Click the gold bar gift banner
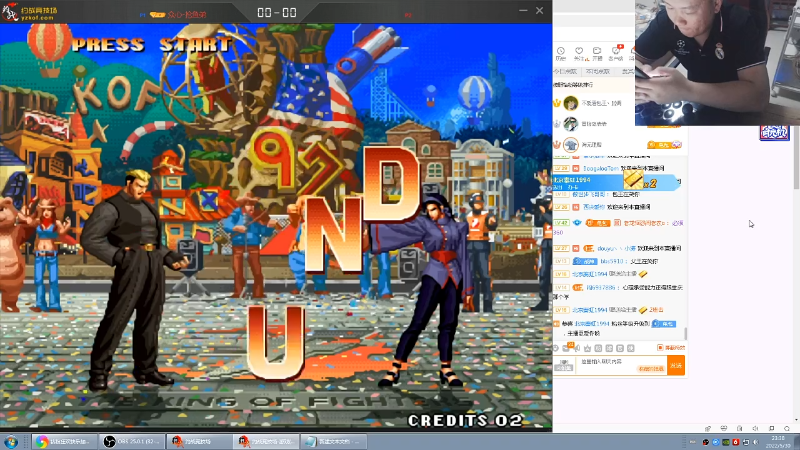800x450 pixels. tap(617, 181)
